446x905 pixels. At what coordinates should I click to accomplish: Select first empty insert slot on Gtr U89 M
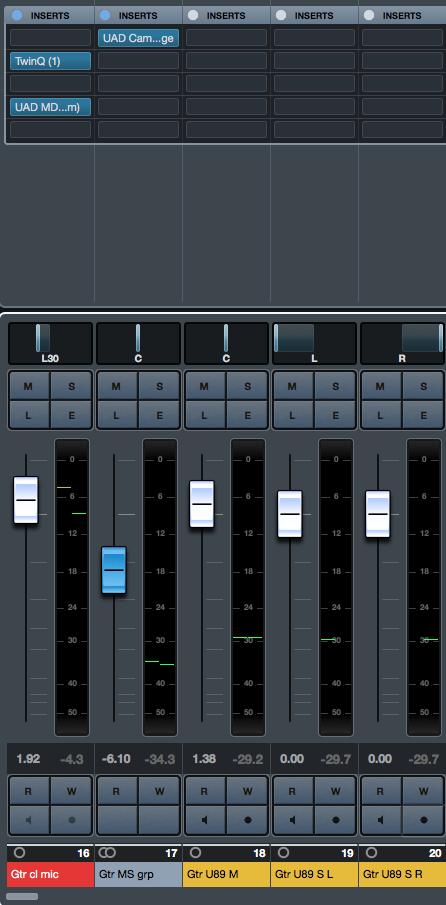226,38
